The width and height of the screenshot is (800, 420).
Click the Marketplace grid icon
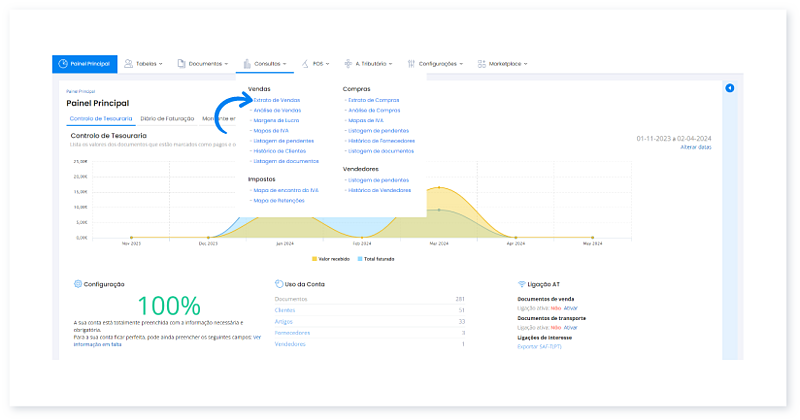point(481,64)
